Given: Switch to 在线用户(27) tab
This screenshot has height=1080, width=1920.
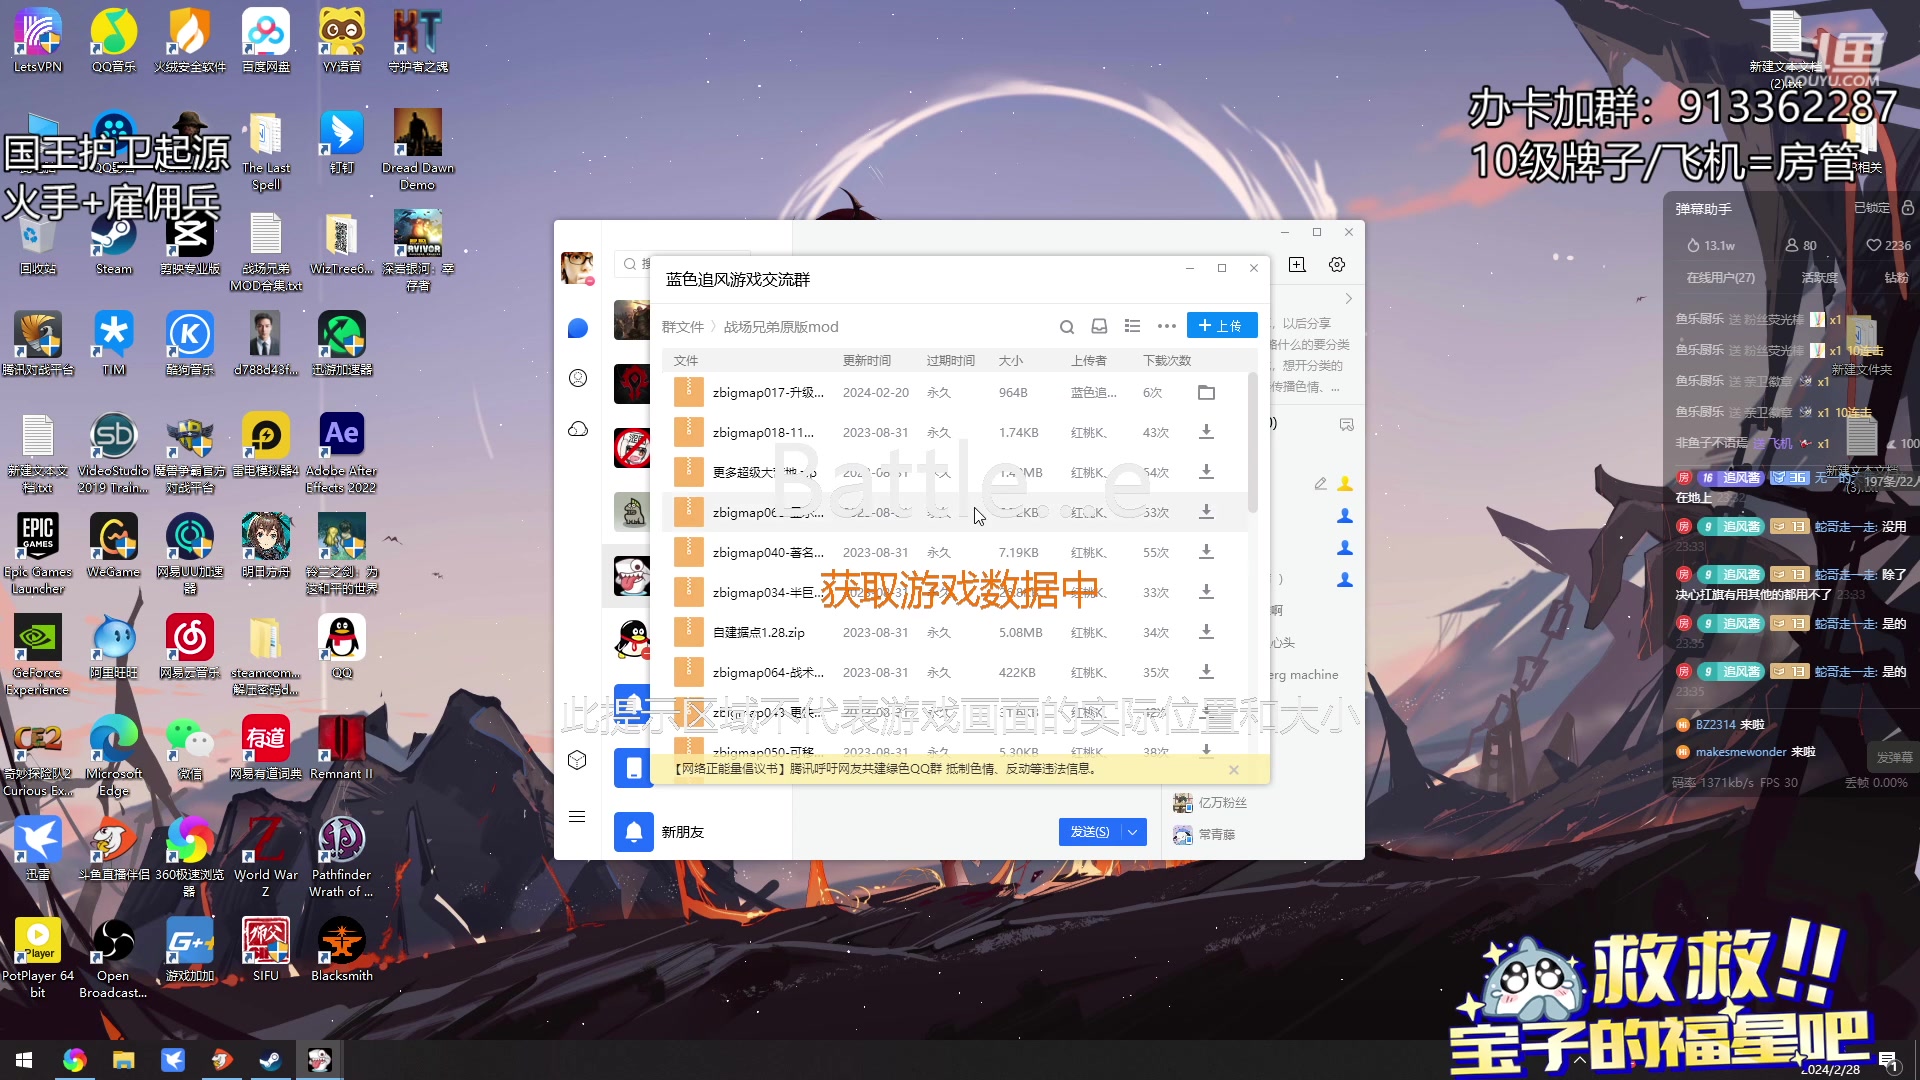Looking at the screenshot, I should (1720, 278).
